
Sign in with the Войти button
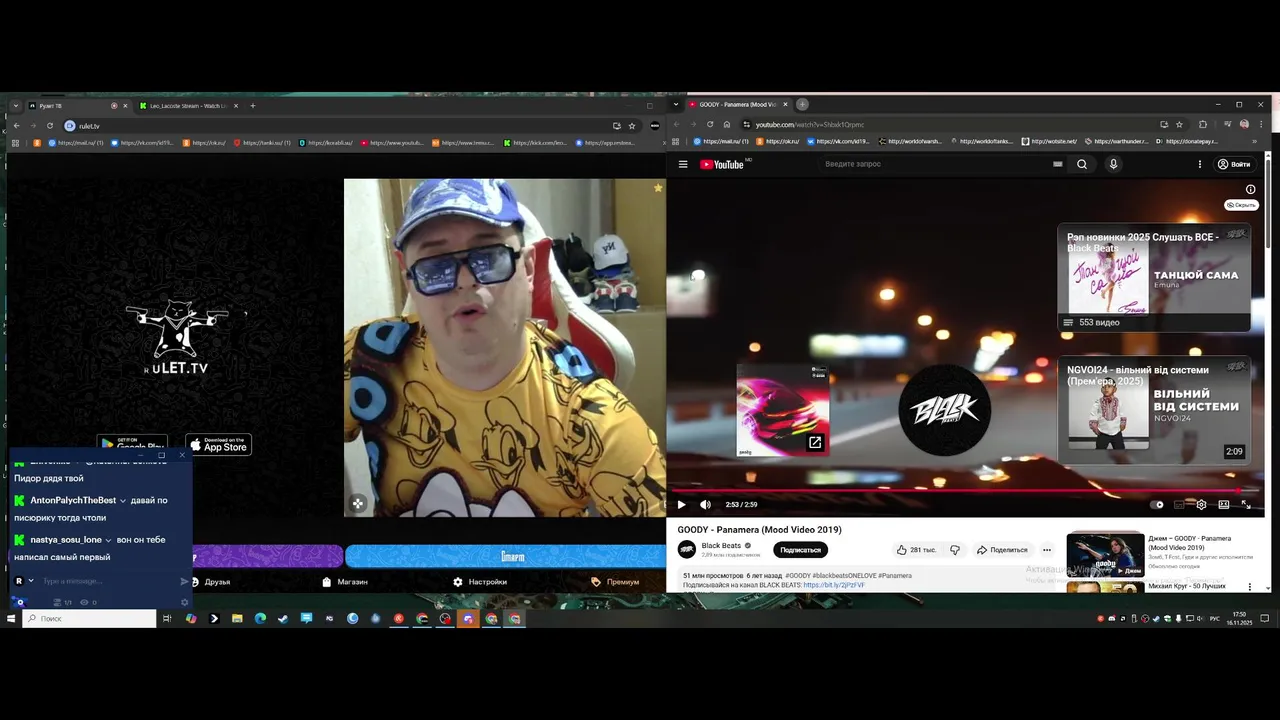(x=1234, y=164)
